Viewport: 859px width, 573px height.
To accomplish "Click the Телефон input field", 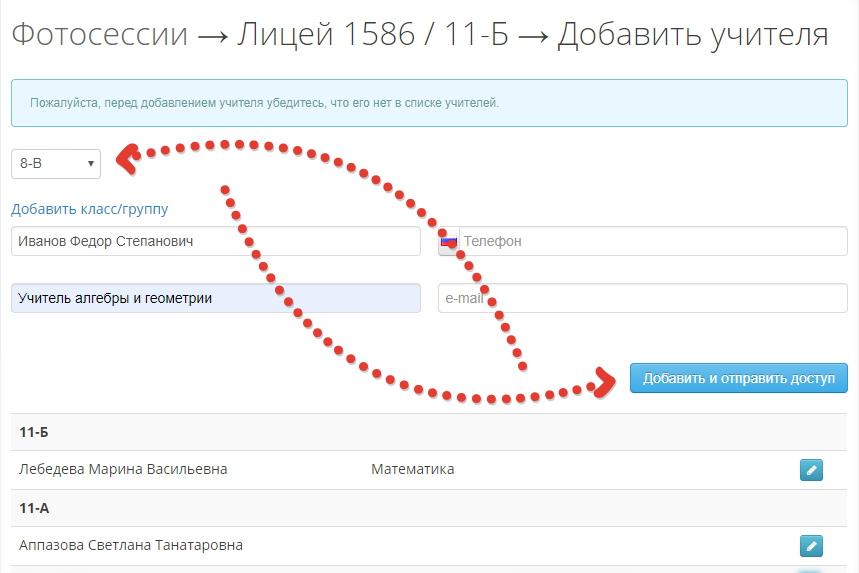I will (x=653, y=241).
